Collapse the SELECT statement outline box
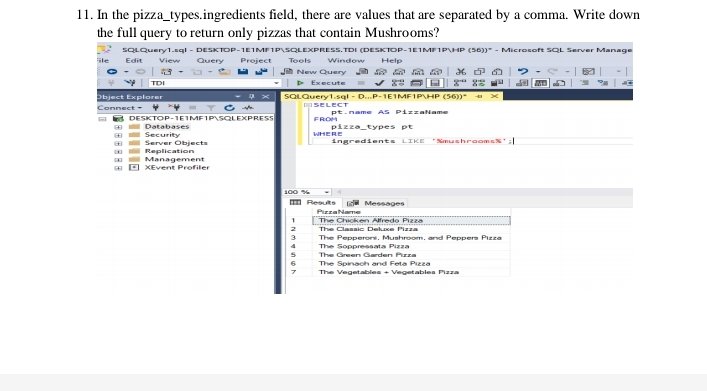707x391 pixels. [308, 105]
